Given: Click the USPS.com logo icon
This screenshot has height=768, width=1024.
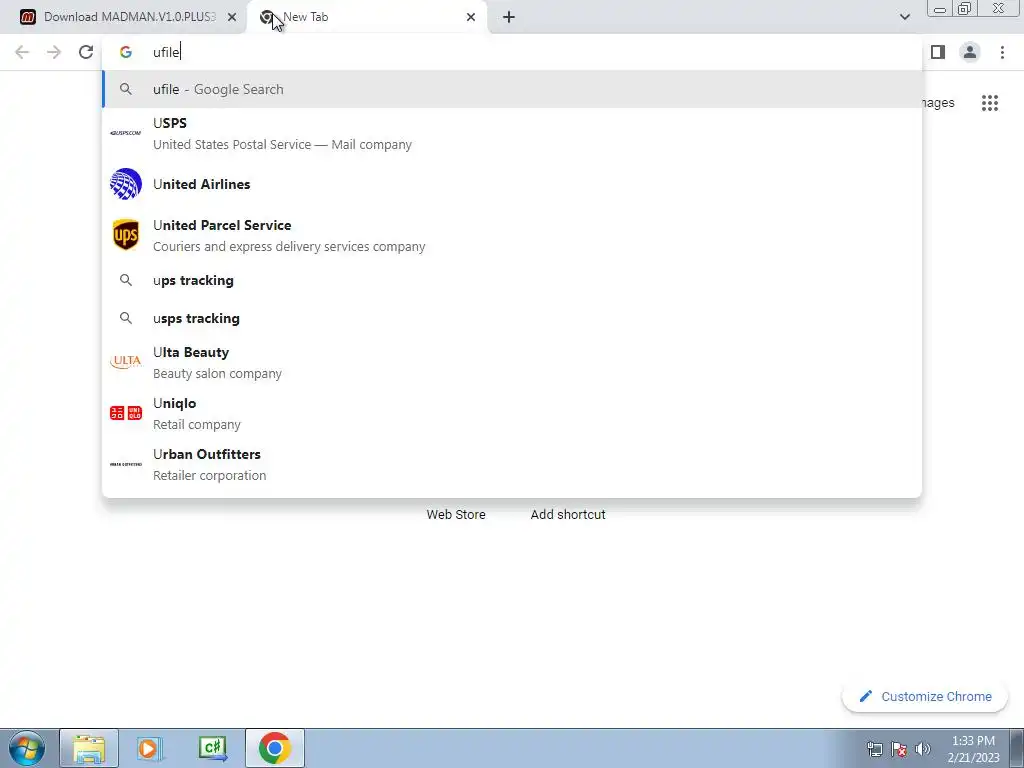Looking at the screenshot, I should point(126,133).
